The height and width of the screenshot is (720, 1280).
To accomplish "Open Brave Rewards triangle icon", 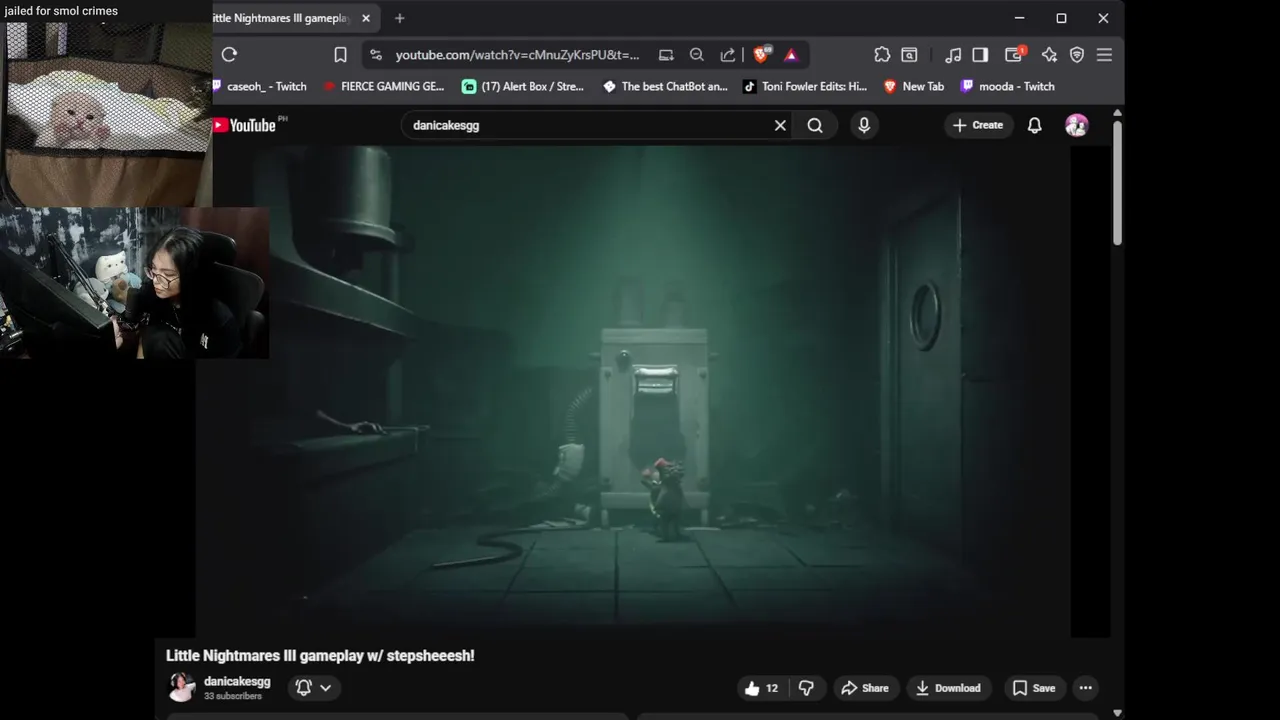I will click(x=791, y=55).
